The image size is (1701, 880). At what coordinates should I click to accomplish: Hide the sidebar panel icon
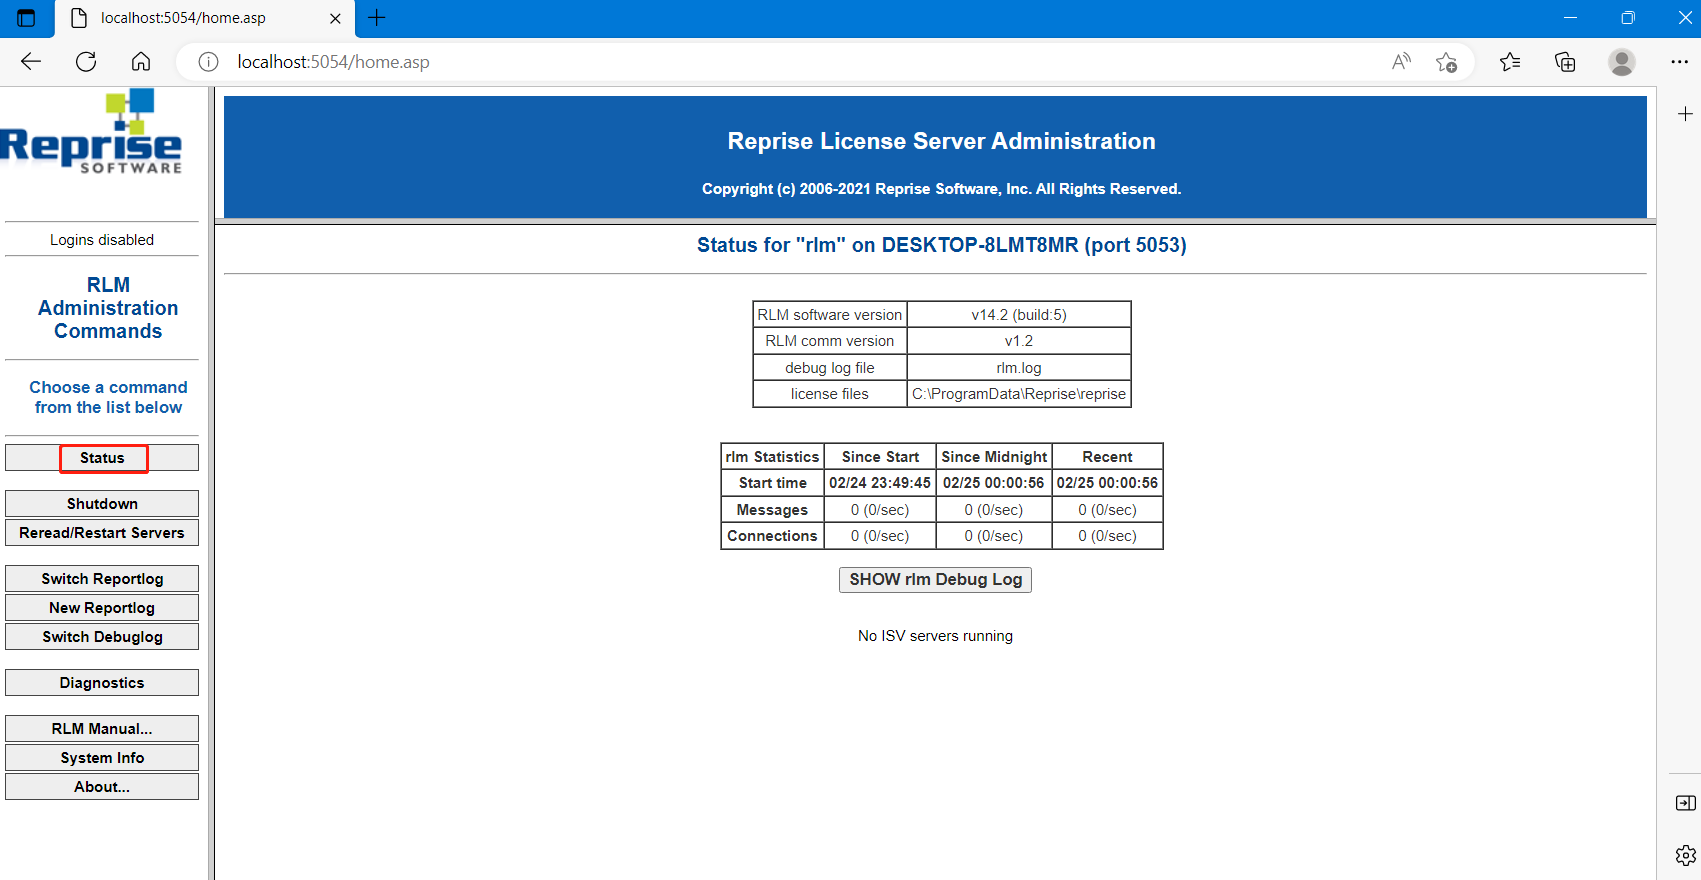point(1685,803)
